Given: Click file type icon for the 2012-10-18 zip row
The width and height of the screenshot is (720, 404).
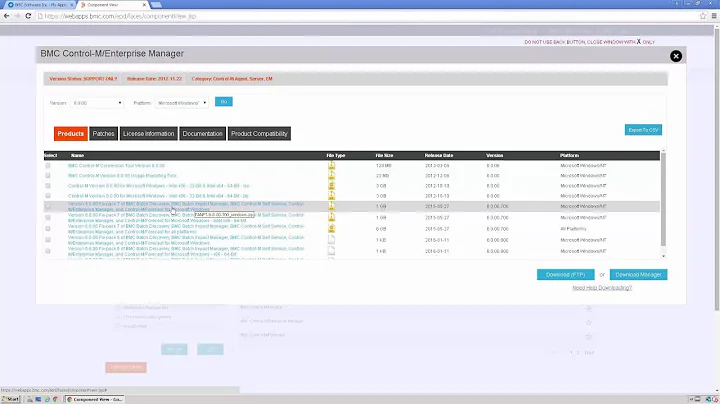Looking at the screenshot, I should tap(332, 196).
